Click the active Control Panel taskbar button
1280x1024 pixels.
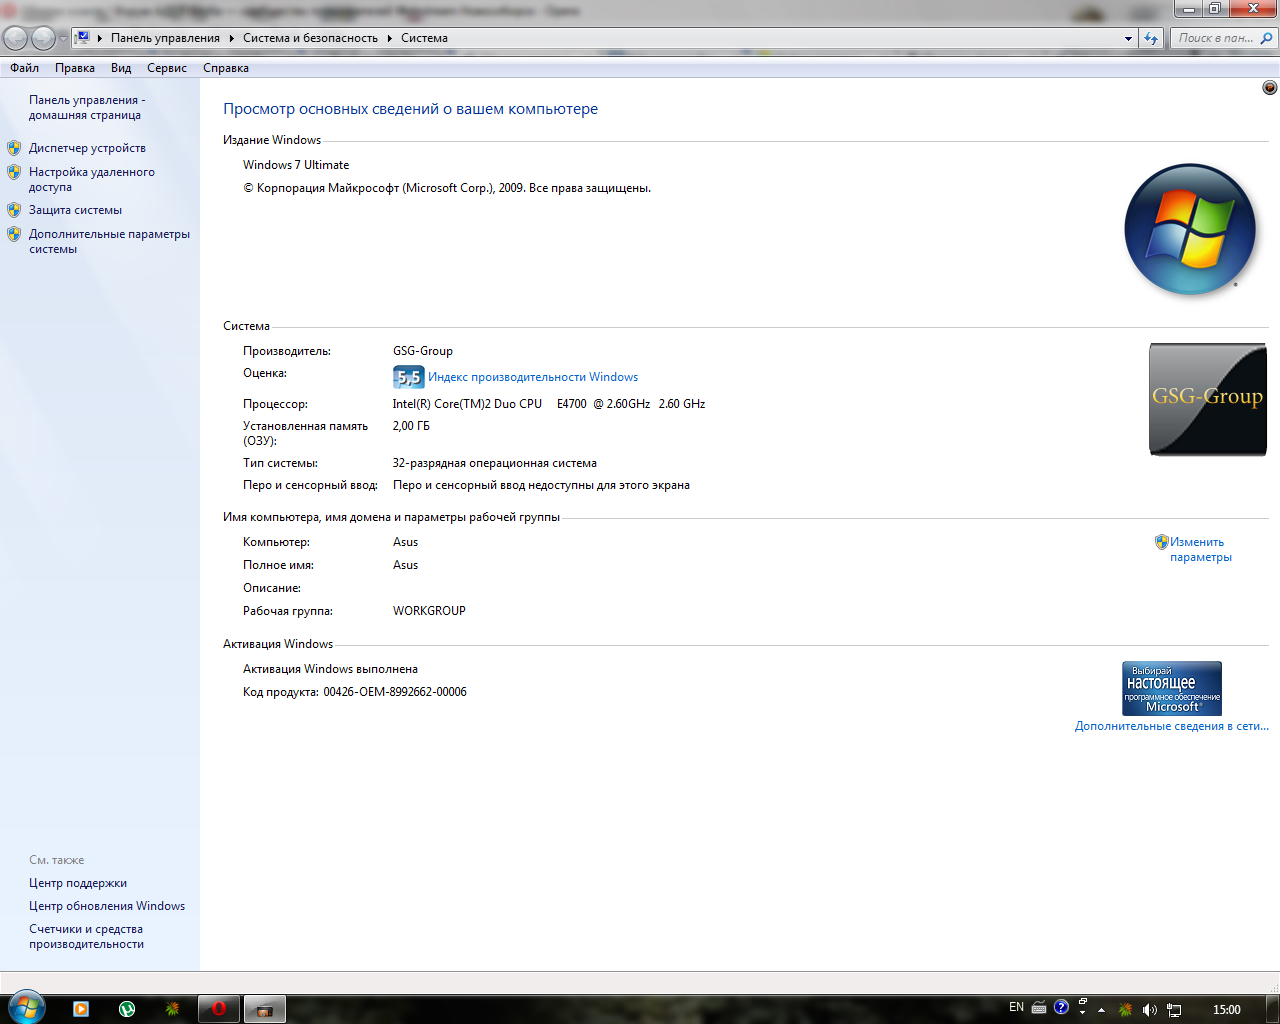click(264, 1009)
